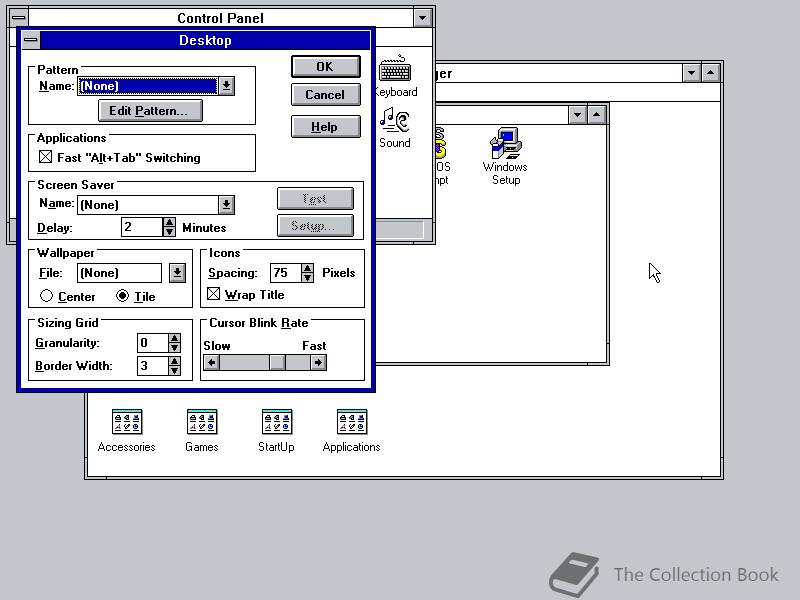Viewport: 800px width, 600px height.
Task: Click the screen saver Setup button
Action: pos(315,226)
